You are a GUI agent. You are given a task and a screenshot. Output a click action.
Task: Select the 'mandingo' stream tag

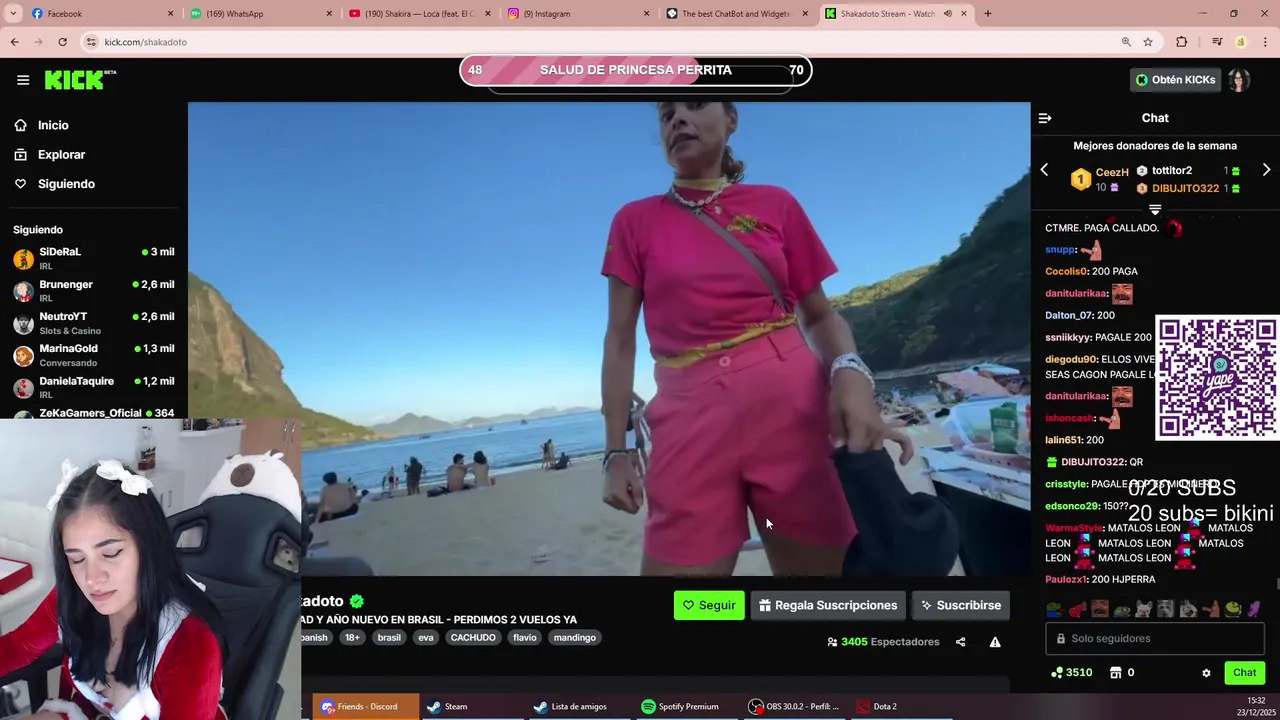pos(575,638)
